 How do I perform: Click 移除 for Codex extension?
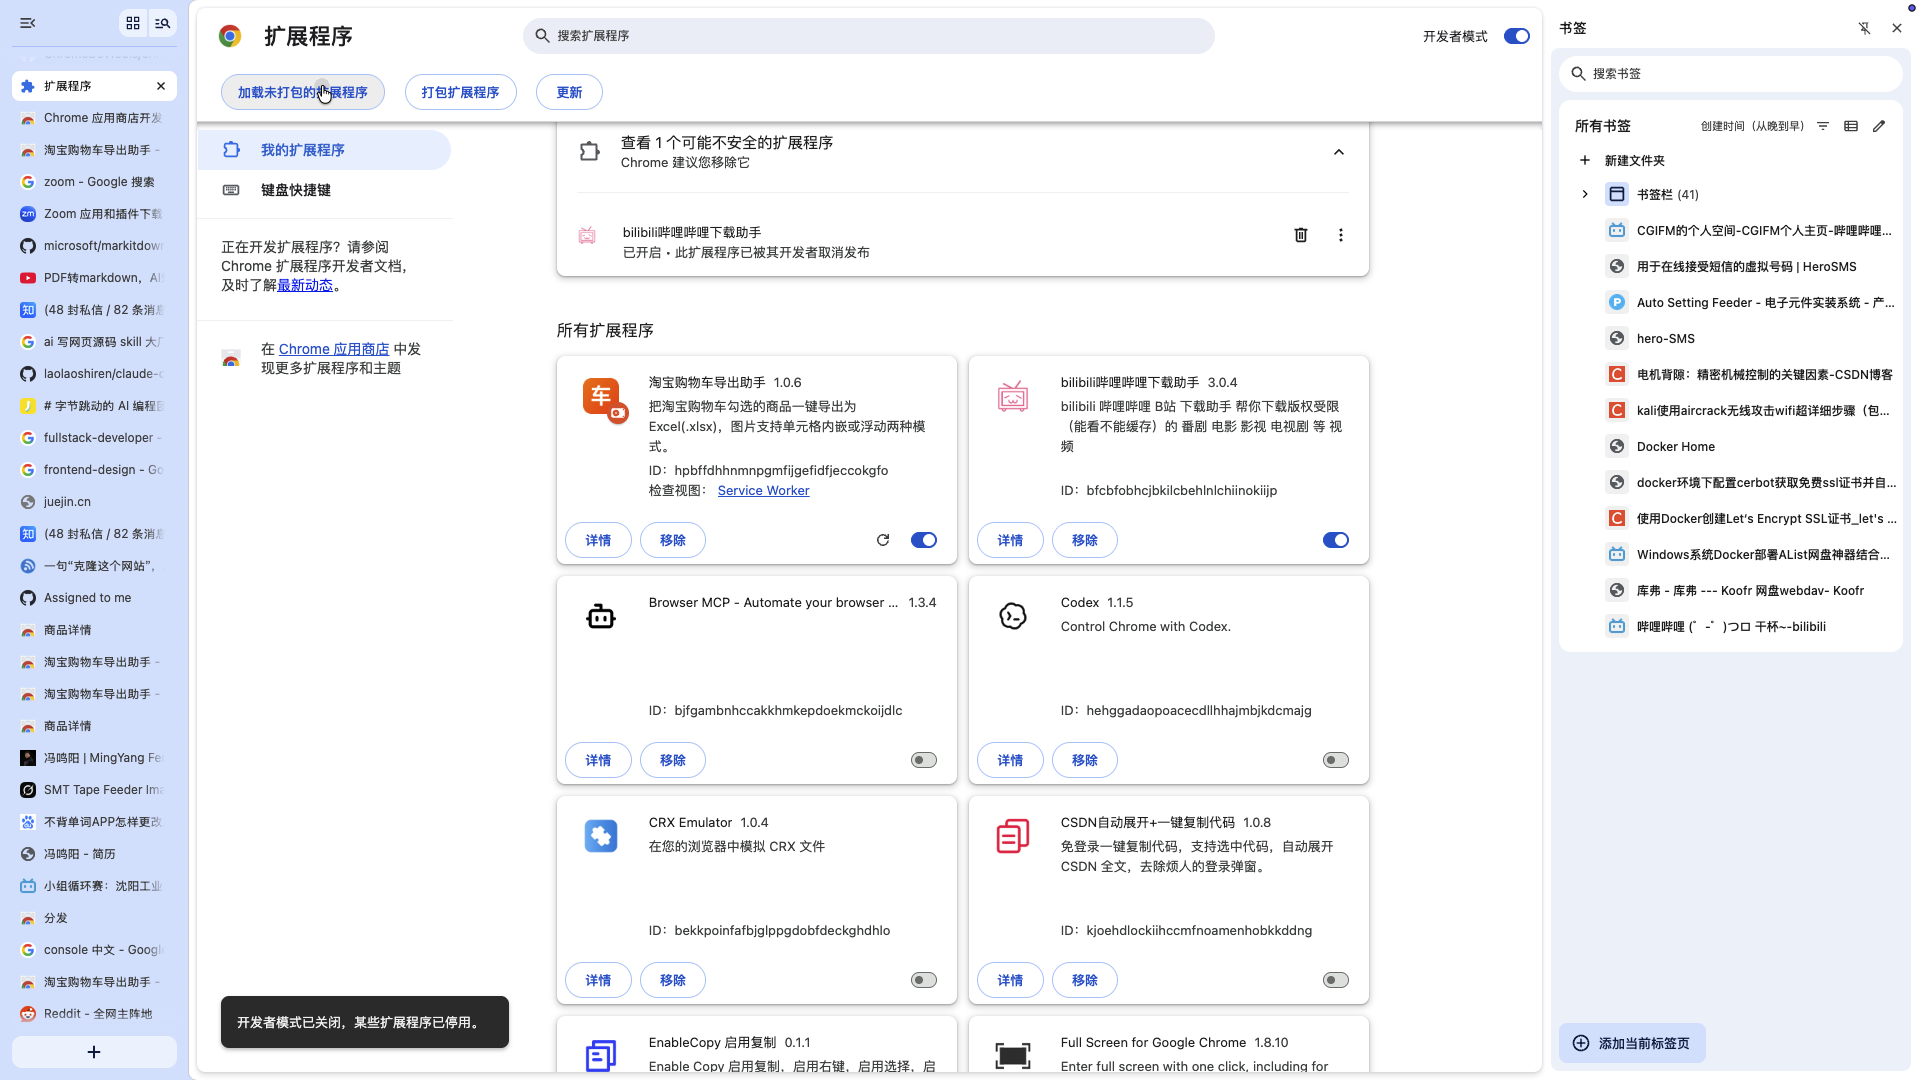pos(1085,760)
